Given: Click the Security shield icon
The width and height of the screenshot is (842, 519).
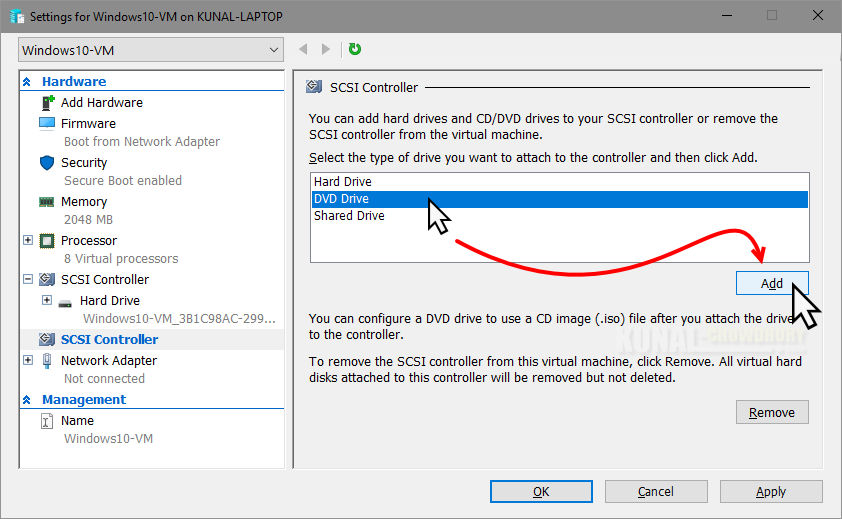Looking at the screenshot, I should coord(47,162).
